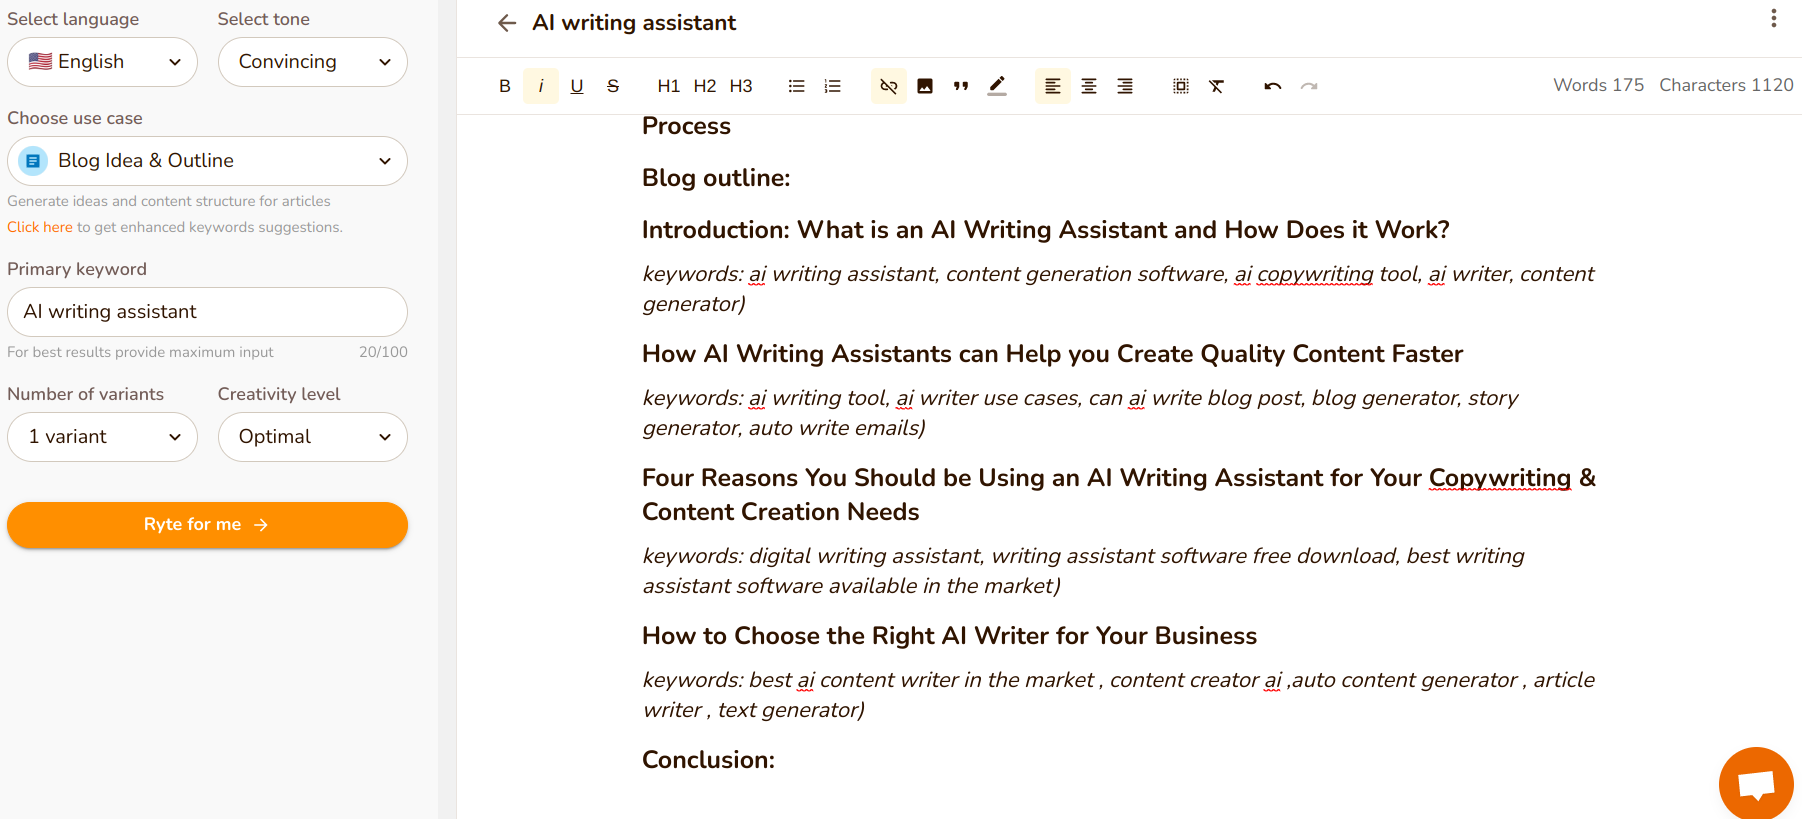Toggle strikethrough formatting
This screenshot has width=1802, height=819.
click(613, 86)
